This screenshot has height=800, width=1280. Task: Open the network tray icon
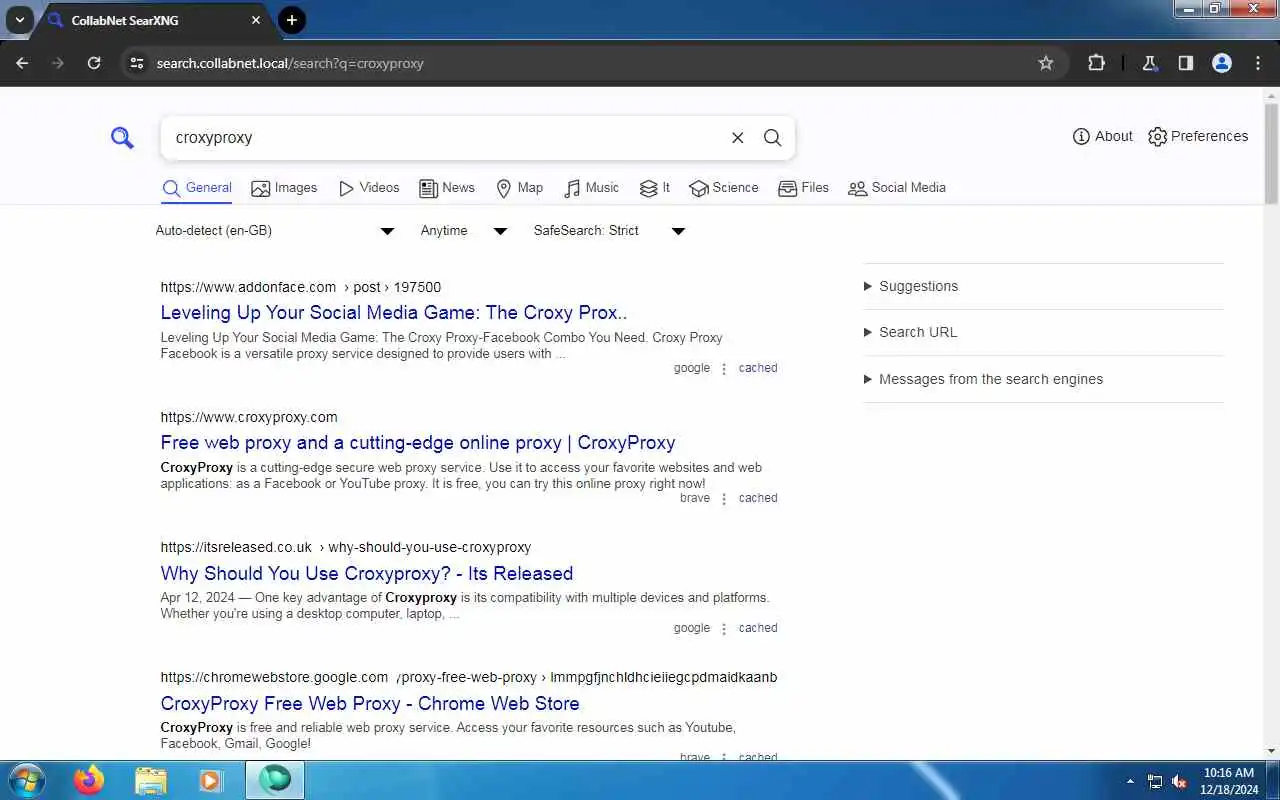(1155, 781)
